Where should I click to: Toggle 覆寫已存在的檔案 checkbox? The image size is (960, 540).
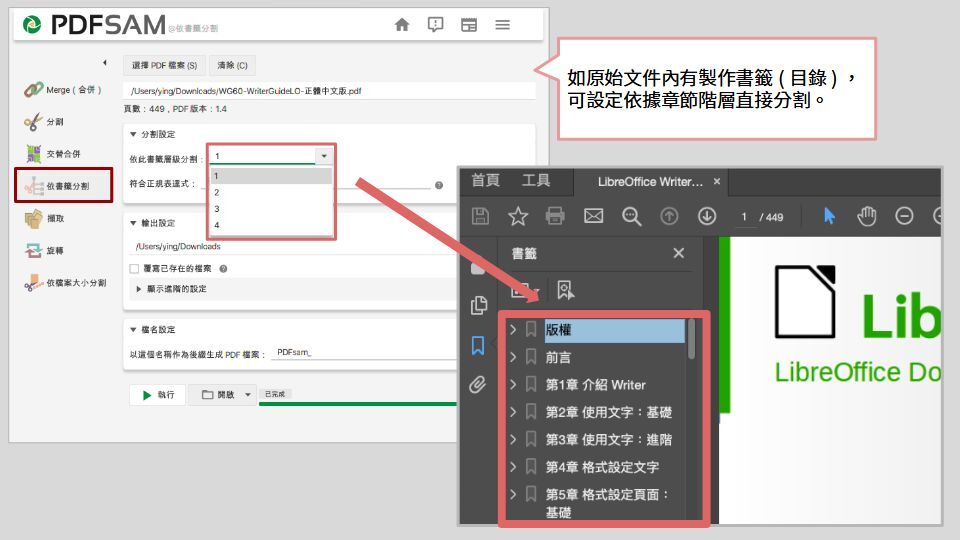coord(134,268)
